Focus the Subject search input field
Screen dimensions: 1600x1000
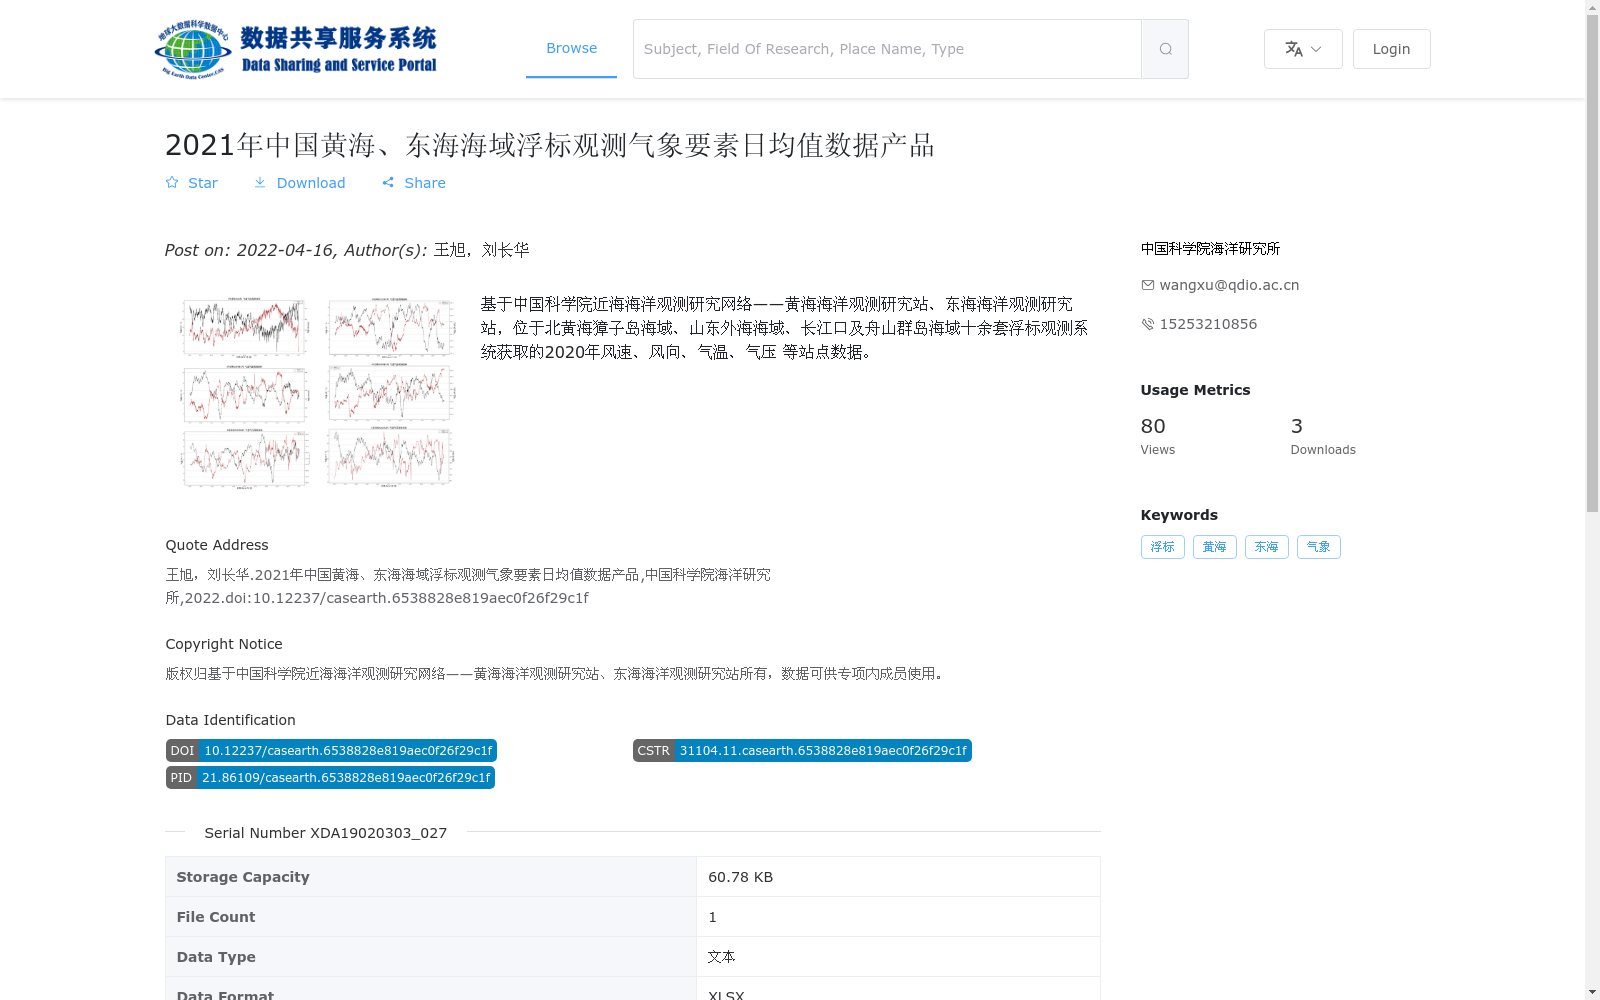[x=887, y=49]
